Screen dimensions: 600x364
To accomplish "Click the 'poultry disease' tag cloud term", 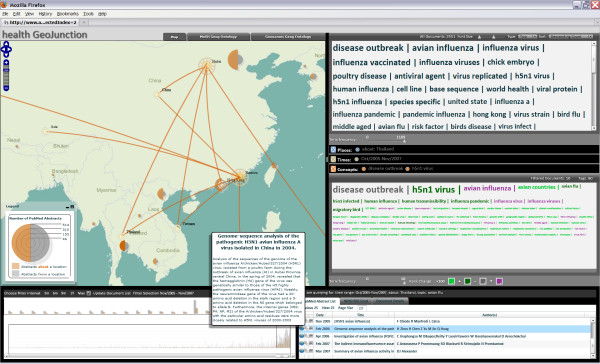I will tap(359, 76).
